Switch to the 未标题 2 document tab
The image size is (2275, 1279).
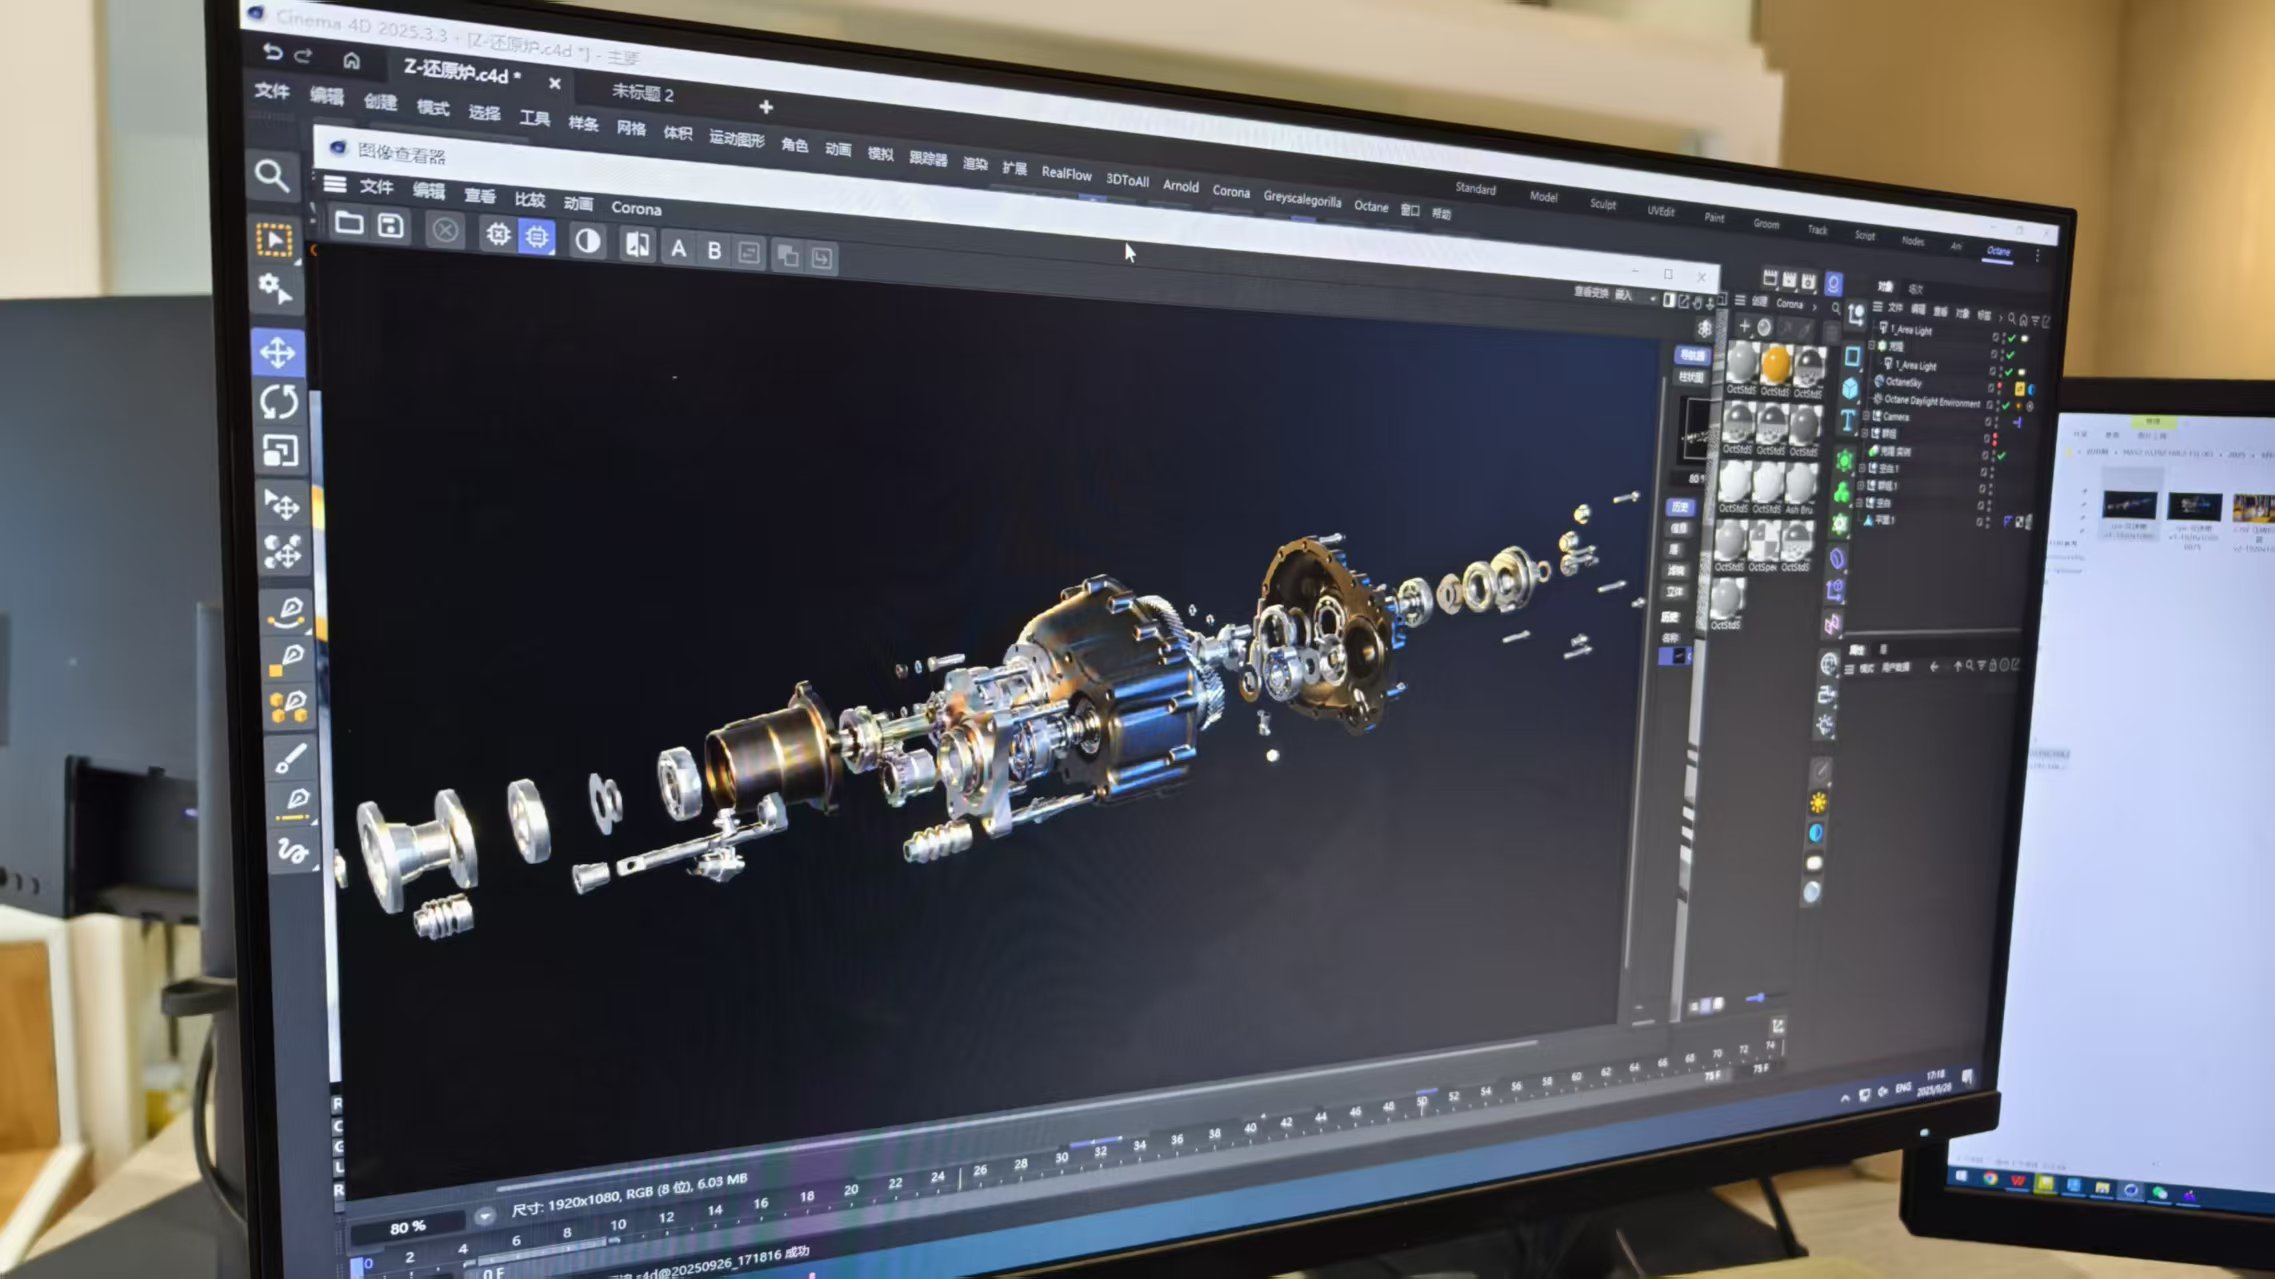point(643,93)
